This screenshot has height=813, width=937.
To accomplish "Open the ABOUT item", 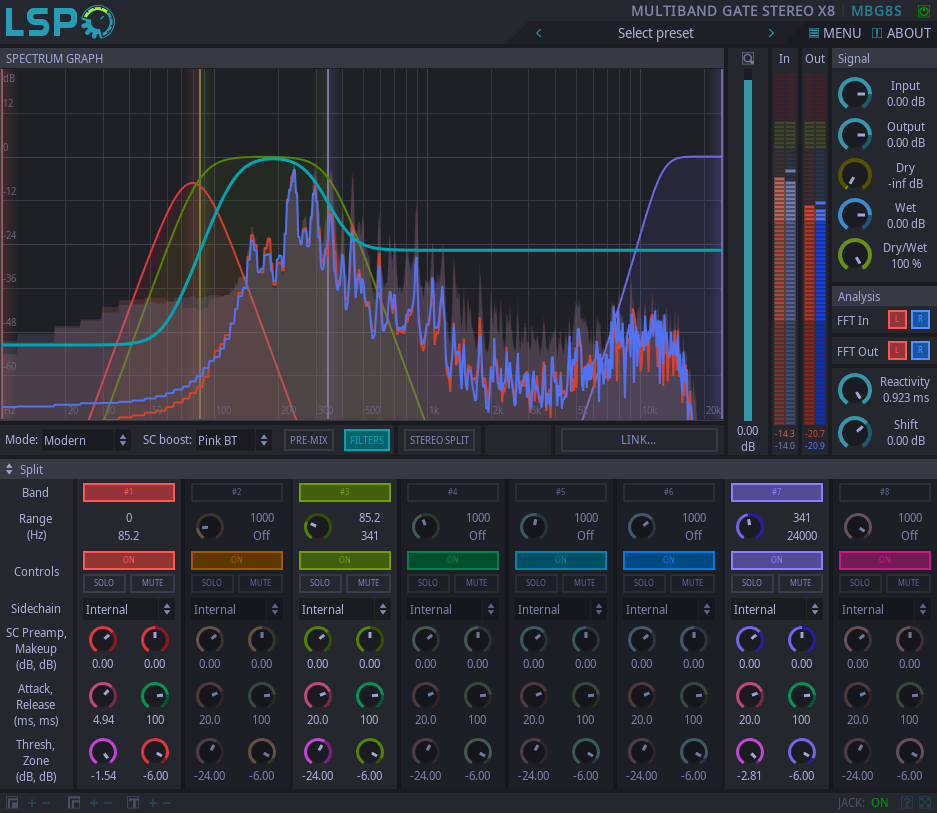I will click(901, 33).
